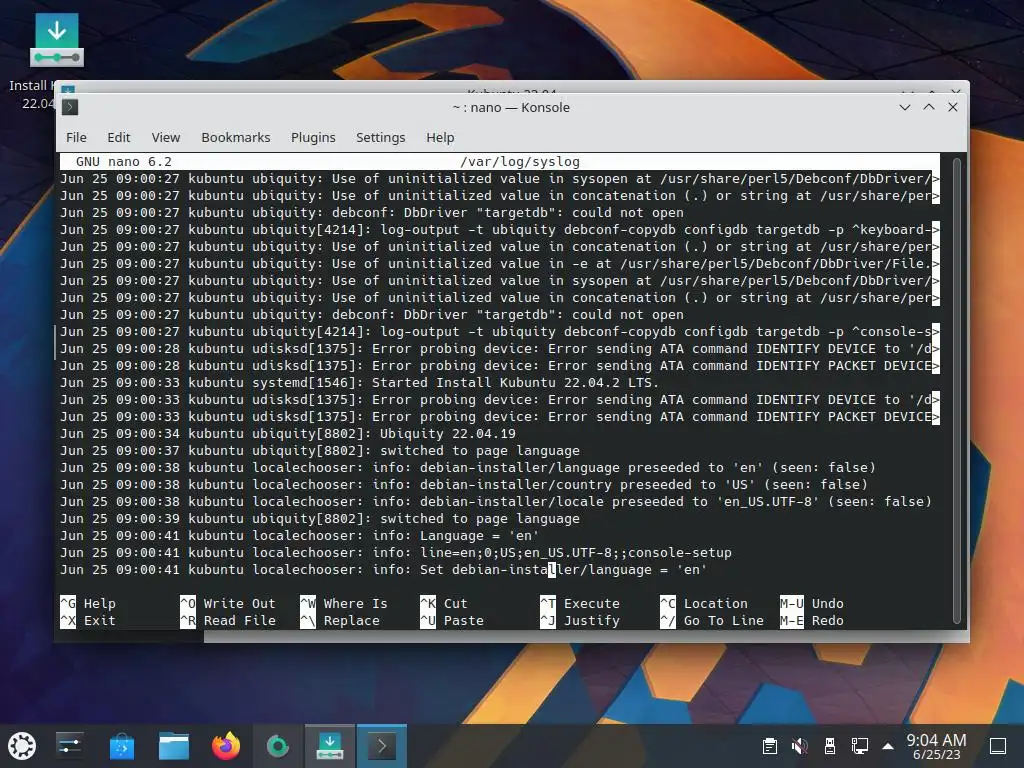Click the log line ending with "^keyboard-"
Screen dimensions: 1024x768
coord(500,230)
